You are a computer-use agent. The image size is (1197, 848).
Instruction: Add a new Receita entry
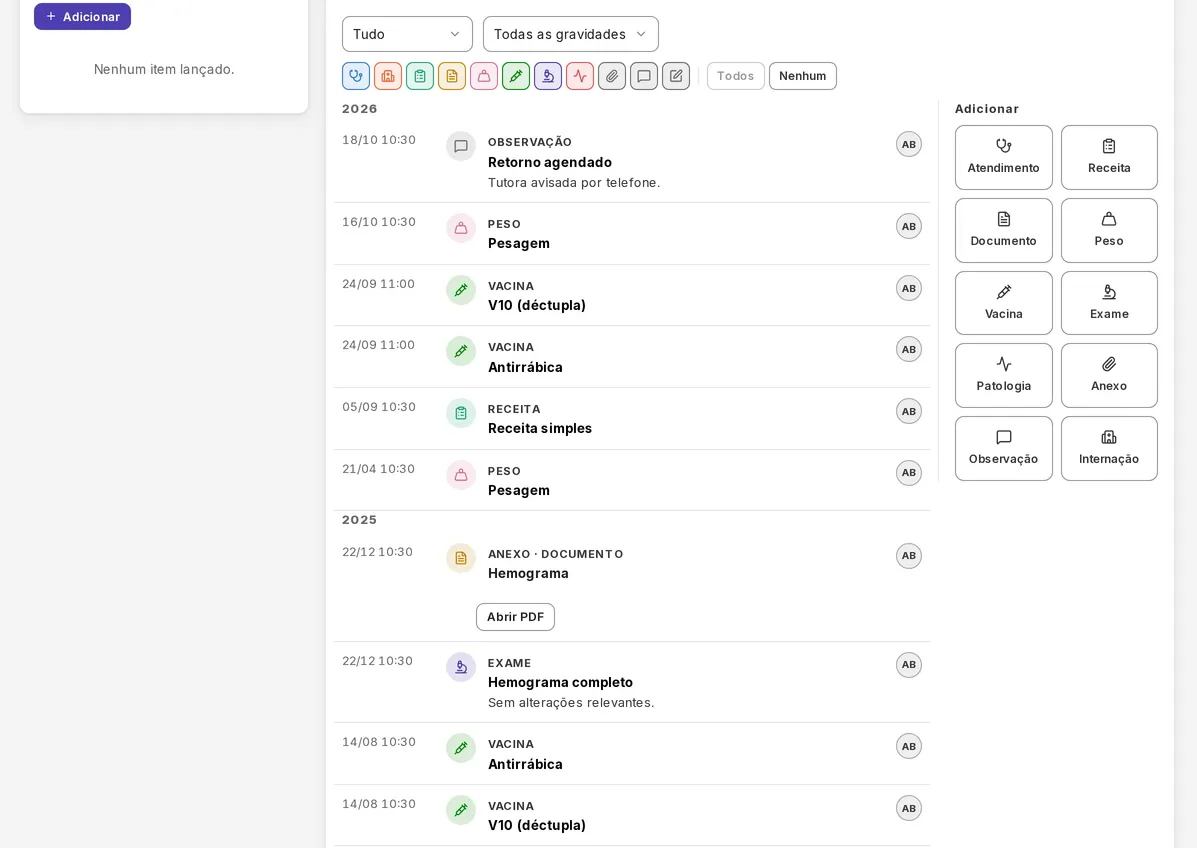(x=1109, y=157)
